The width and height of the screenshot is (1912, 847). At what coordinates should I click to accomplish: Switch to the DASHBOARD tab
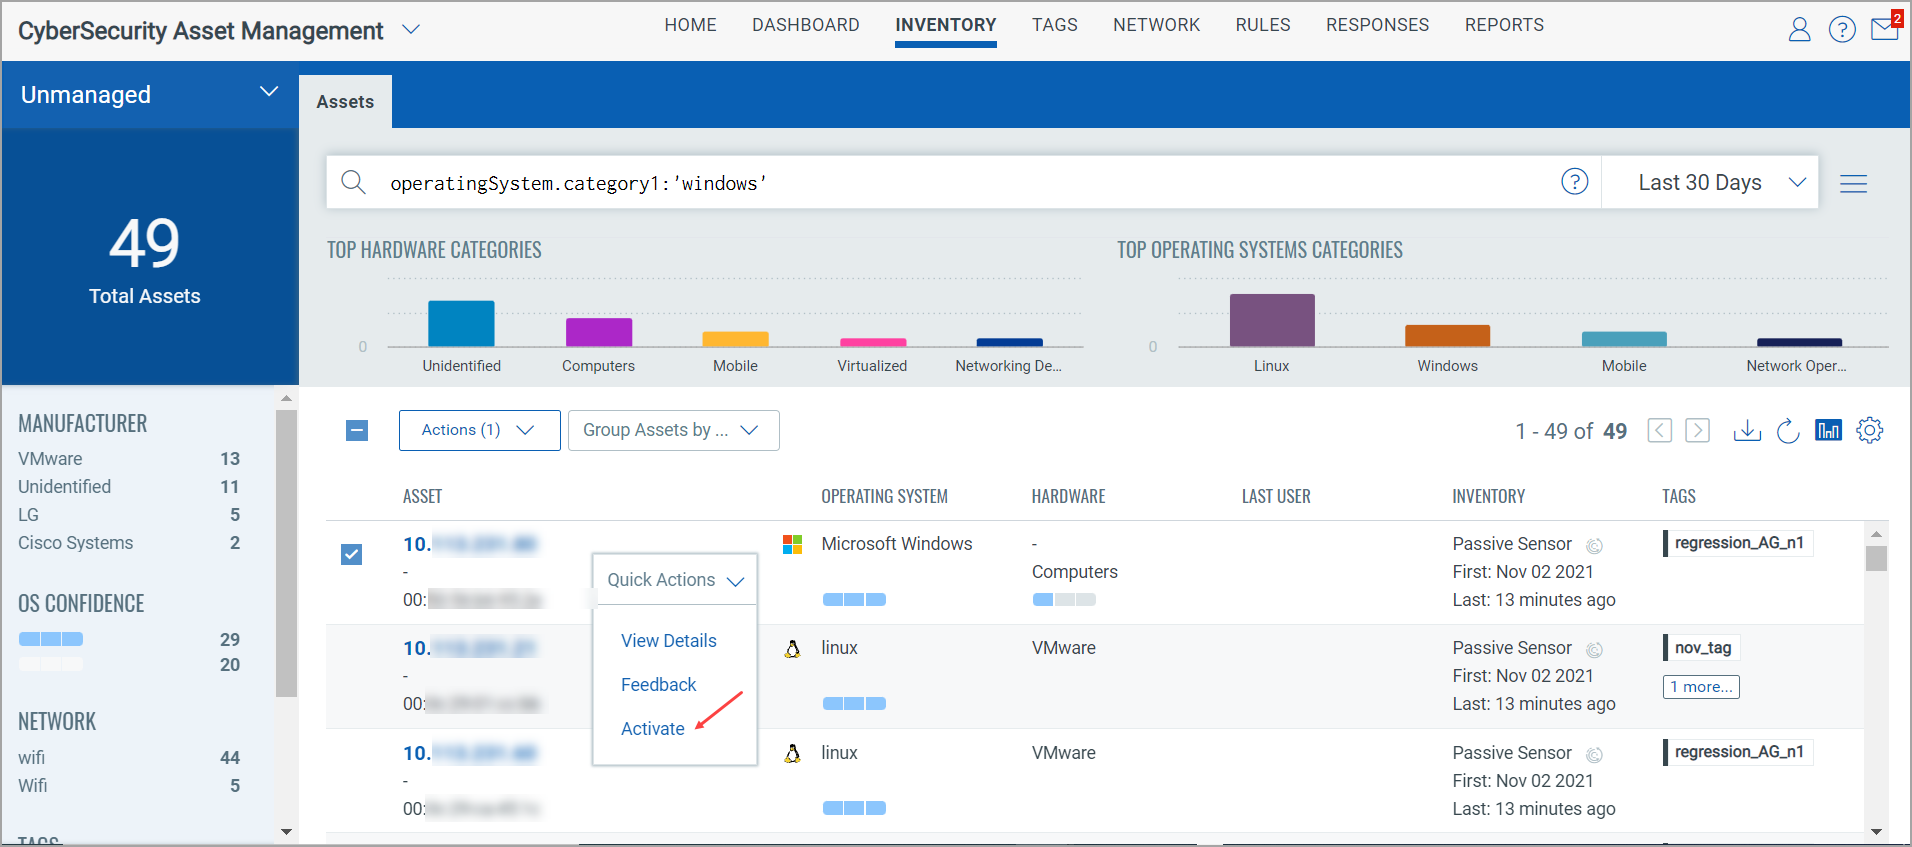(x=805, y=25)
